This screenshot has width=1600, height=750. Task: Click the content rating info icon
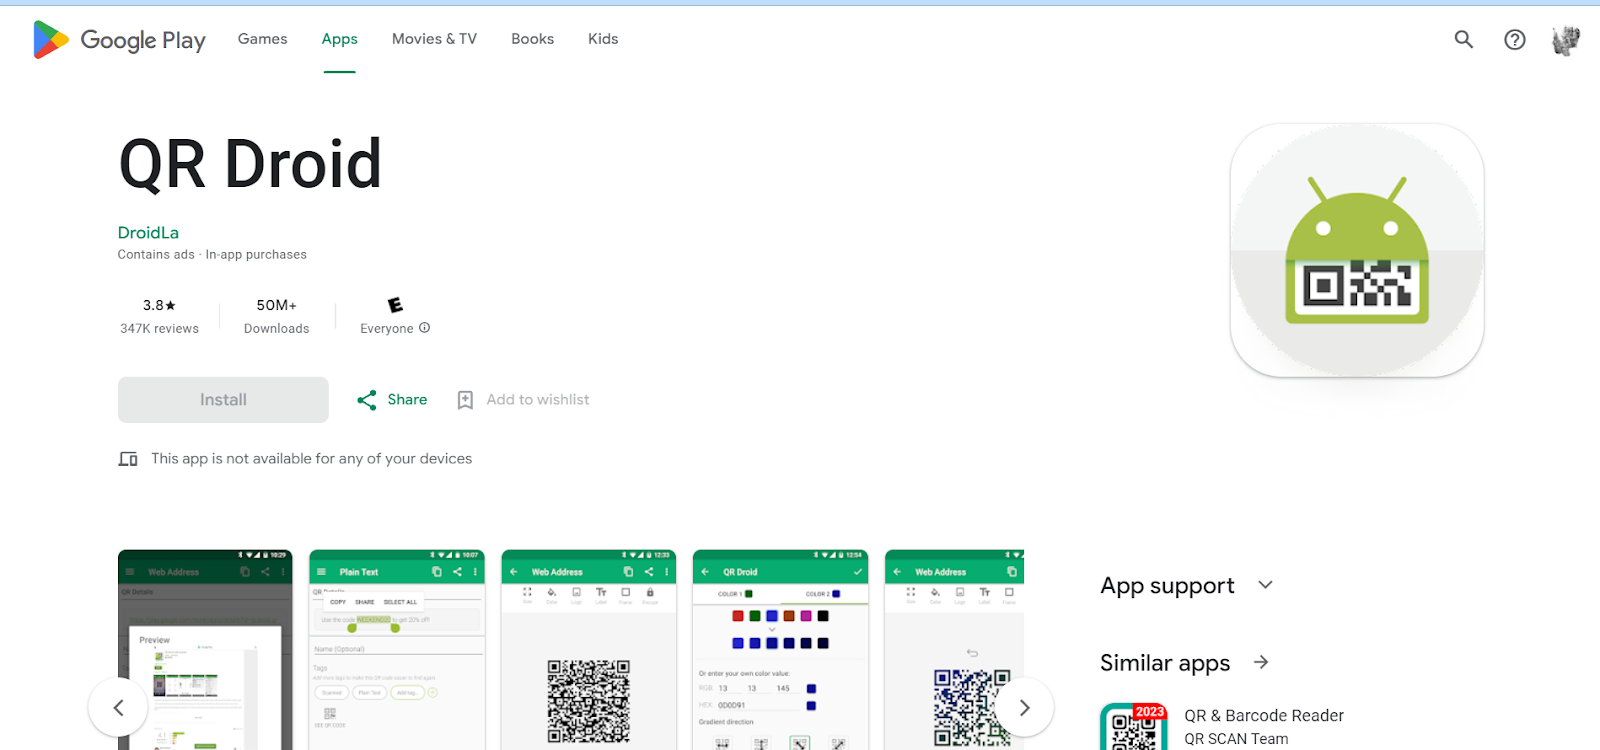pos(424,328)
